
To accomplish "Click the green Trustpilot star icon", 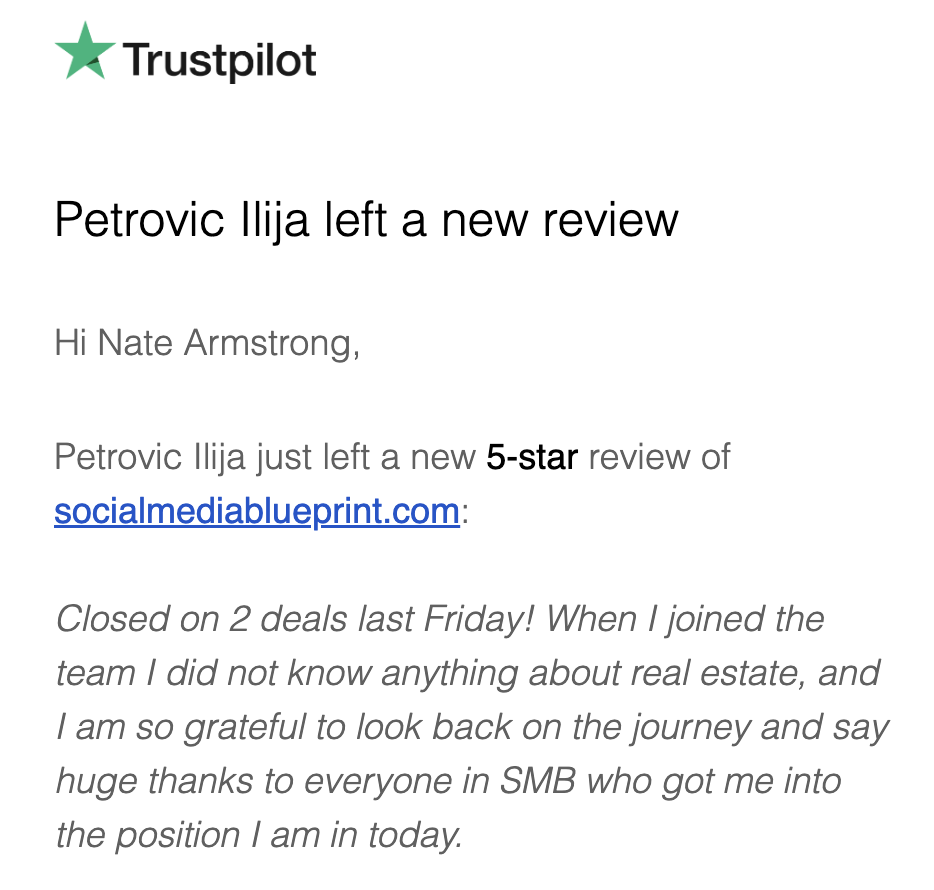I will [x=85, y=52].
